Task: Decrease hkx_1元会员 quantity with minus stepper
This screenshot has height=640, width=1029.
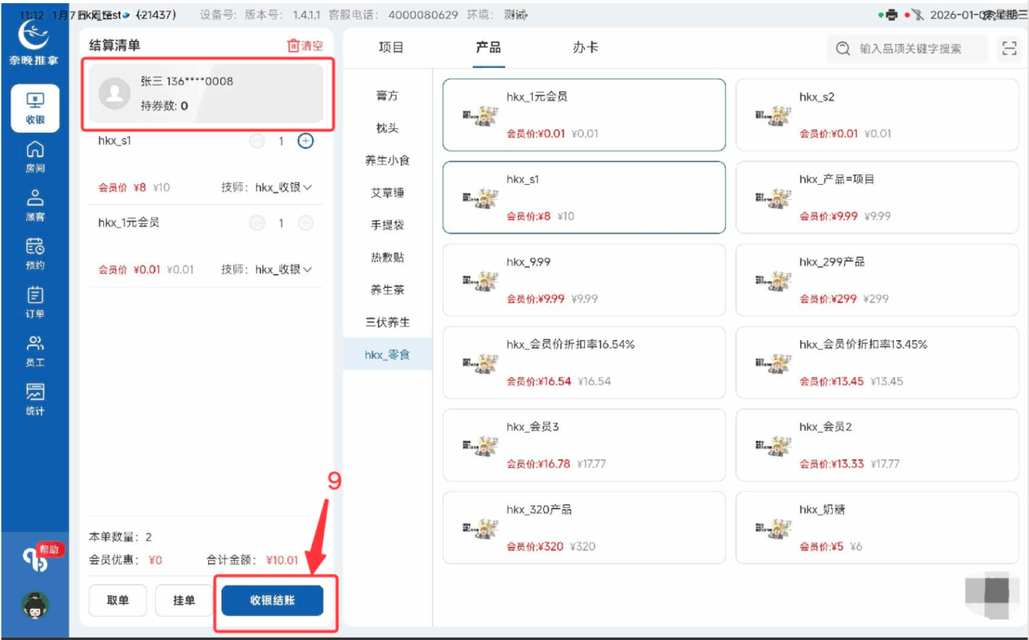Action: [x=256, y=223]
